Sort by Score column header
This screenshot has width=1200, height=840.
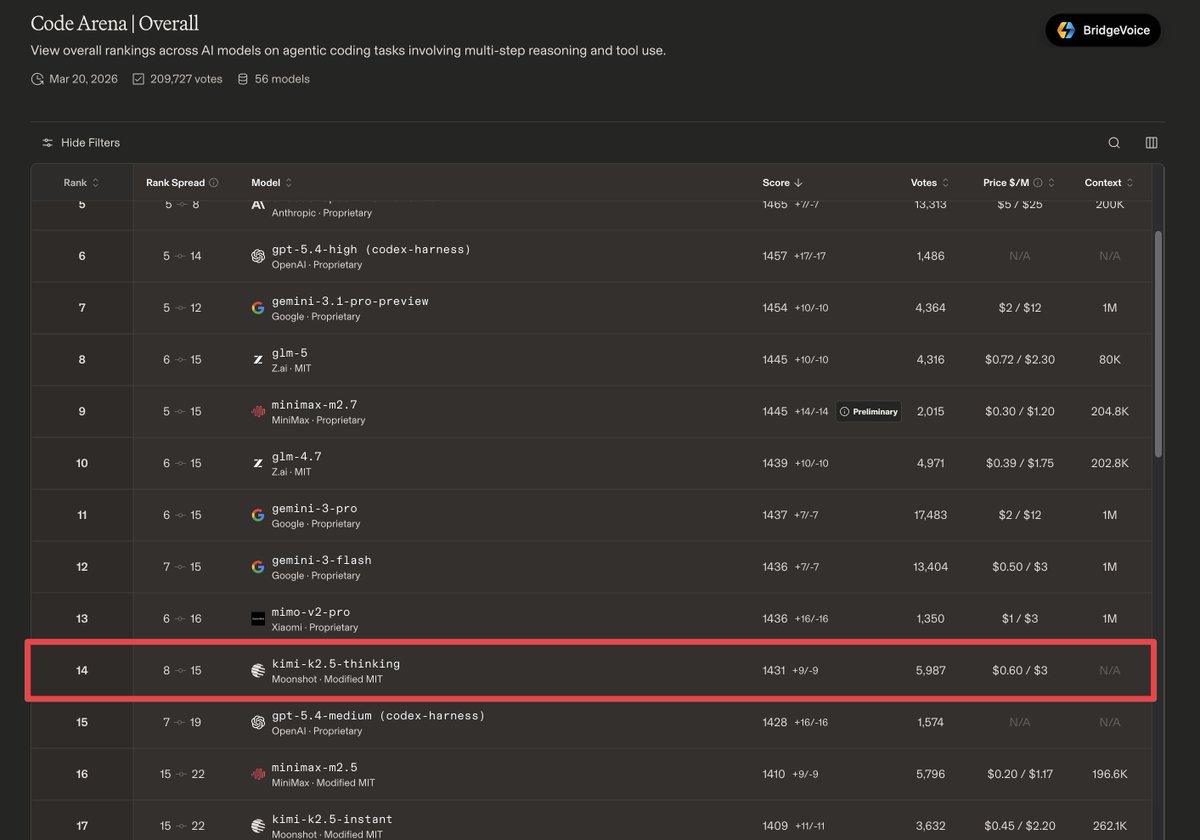tap(783, 183)
